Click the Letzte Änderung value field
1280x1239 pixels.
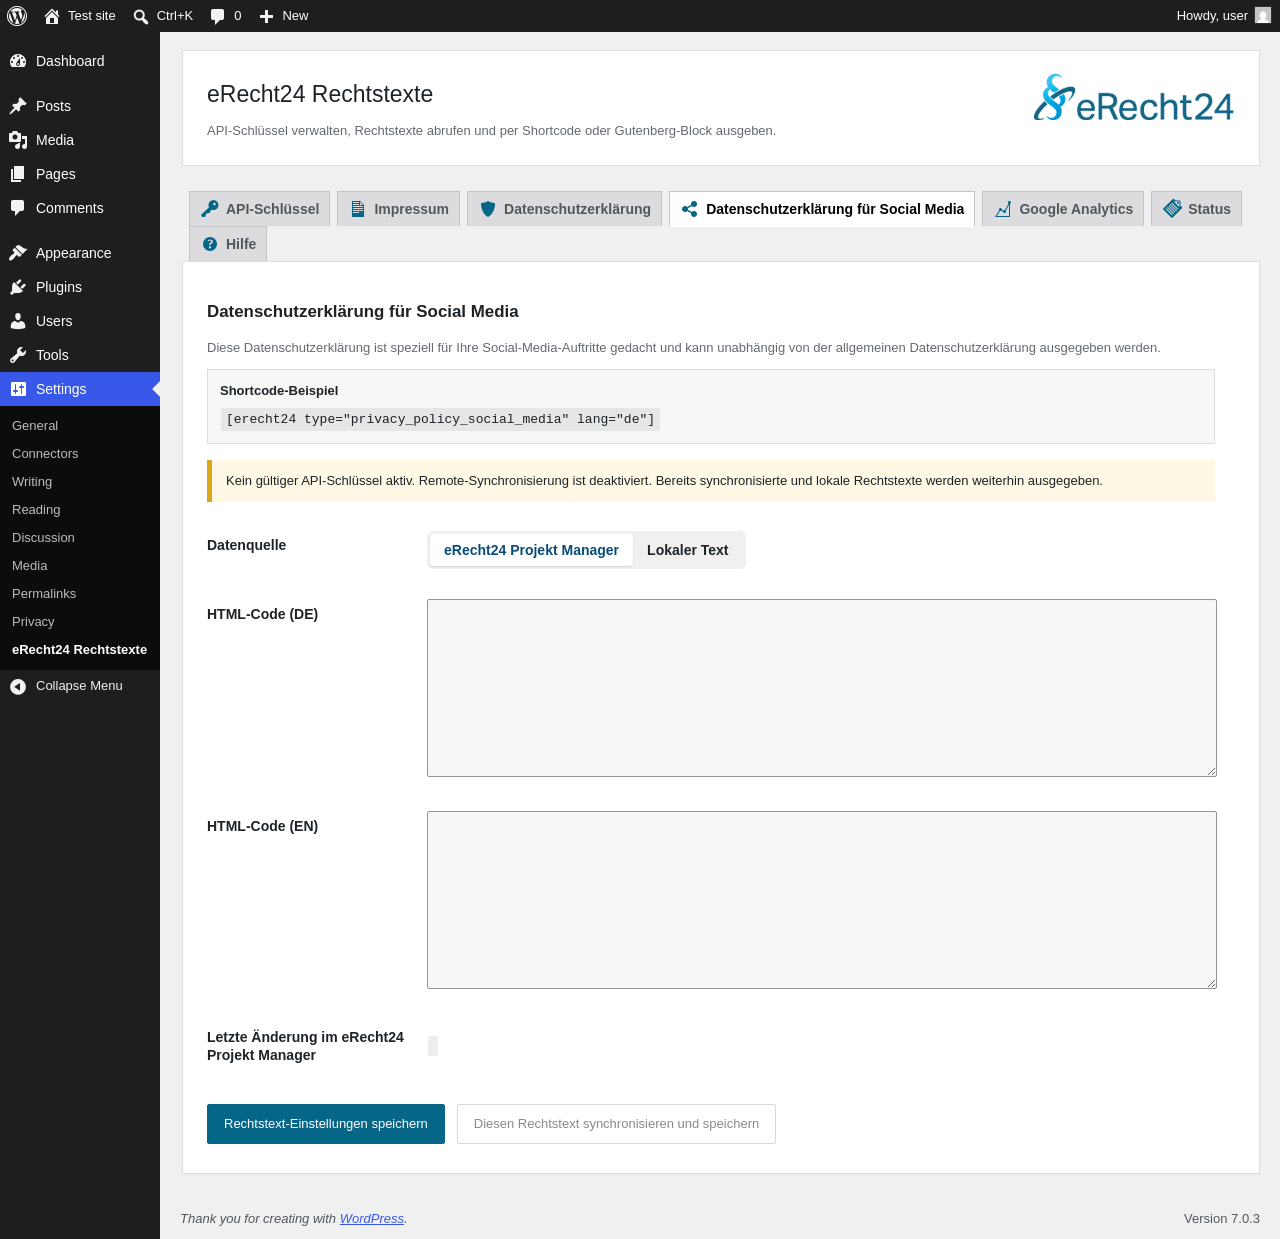click(433, 1046)
